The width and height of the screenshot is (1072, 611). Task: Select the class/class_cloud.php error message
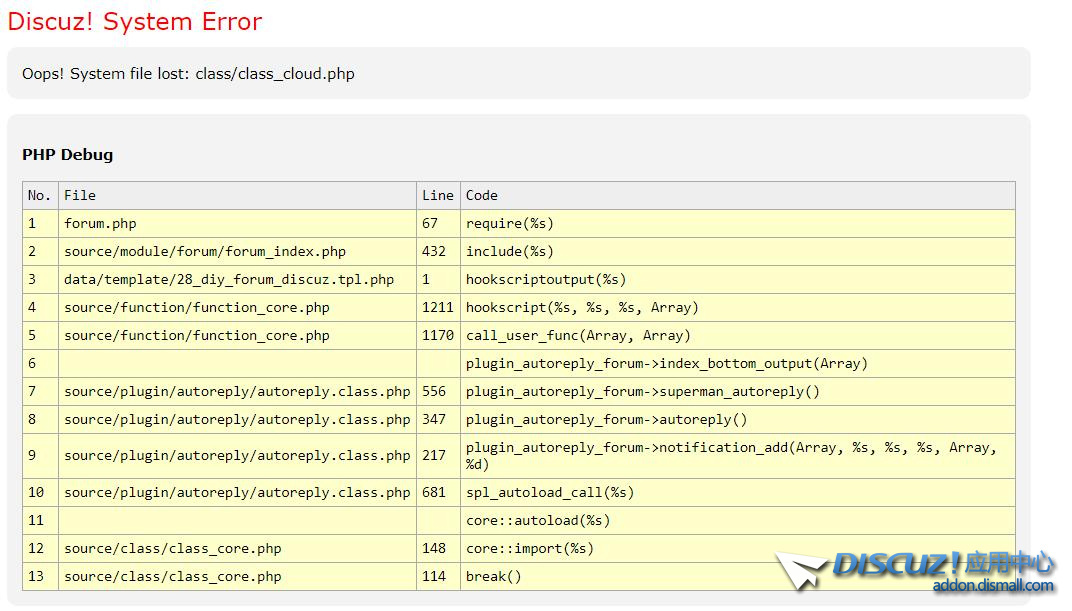188,74
